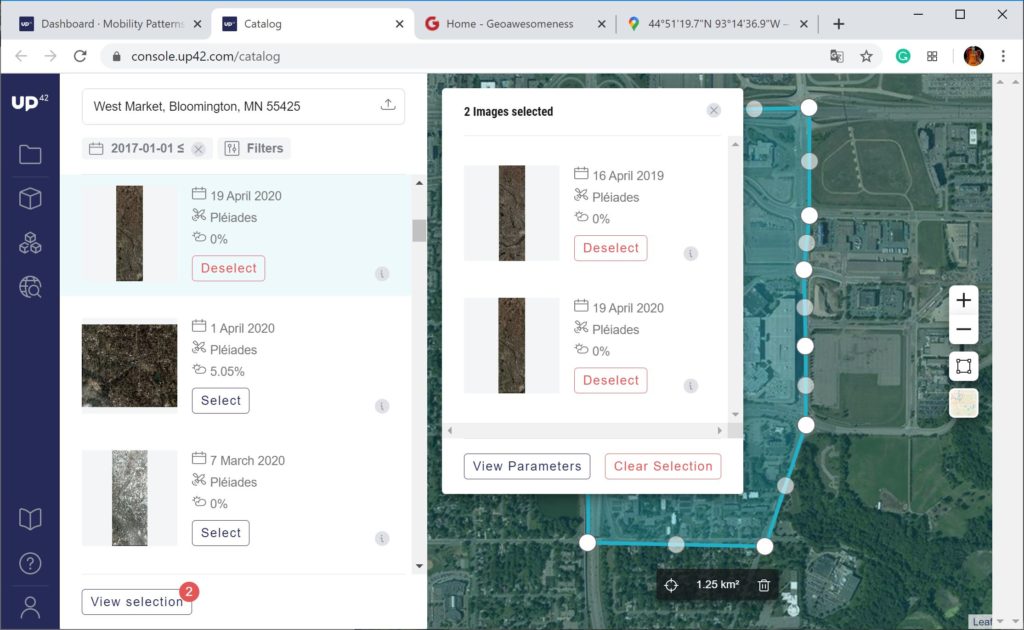Show info for 1 April 2020 result
This screenshot has width=1024, height=630.
click(x=383, y=406)
